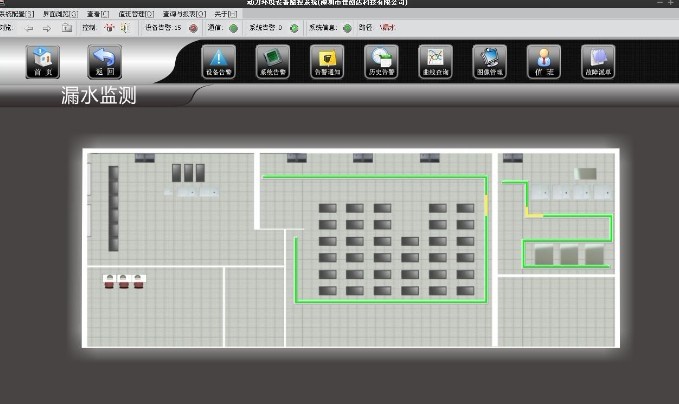Open the 查看 view menu

[96, 15]
